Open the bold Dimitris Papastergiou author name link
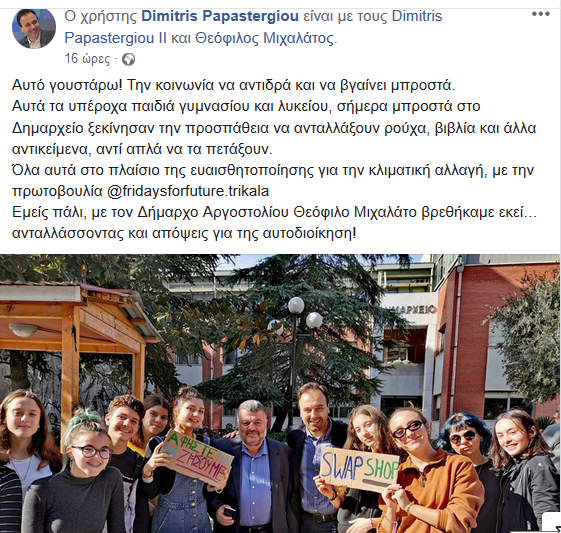 220,16
